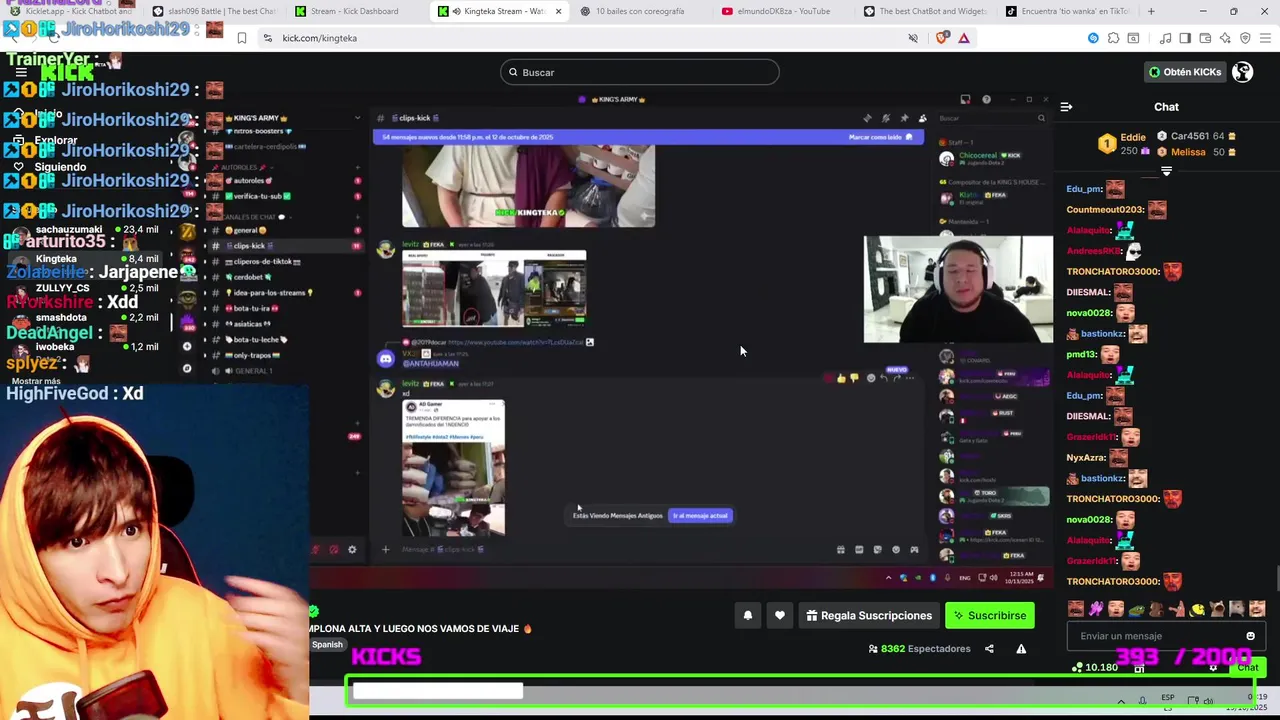Report the stream using warning triangle icon
The image size is (1280, 720).
[x=1021, y=649]
